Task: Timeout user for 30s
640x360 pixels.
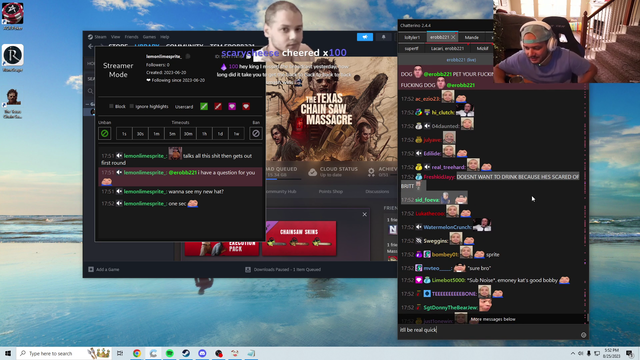Action: 140,133
